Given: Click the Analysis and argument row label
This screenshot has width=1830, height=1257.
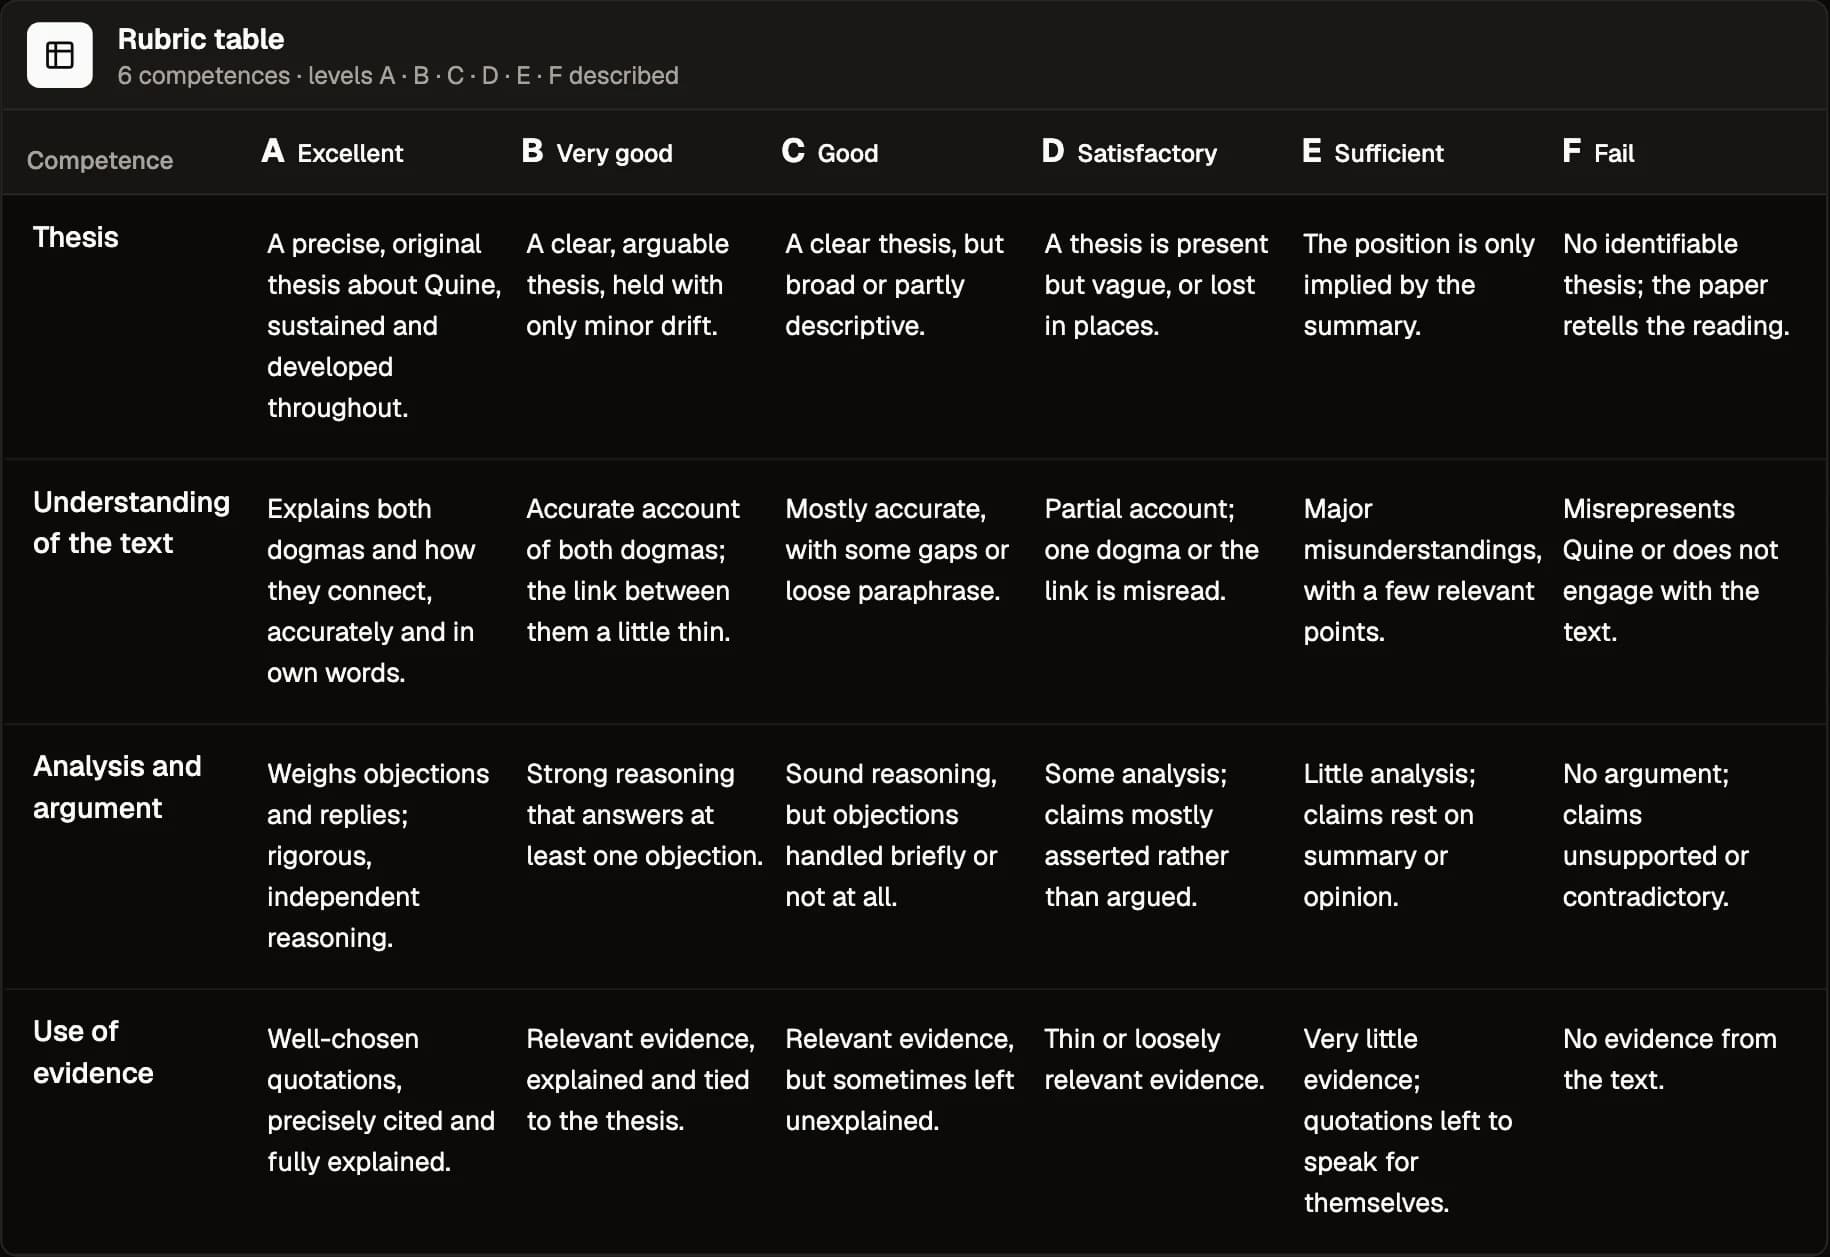Looking at the screenshot, I should point(117,787).
